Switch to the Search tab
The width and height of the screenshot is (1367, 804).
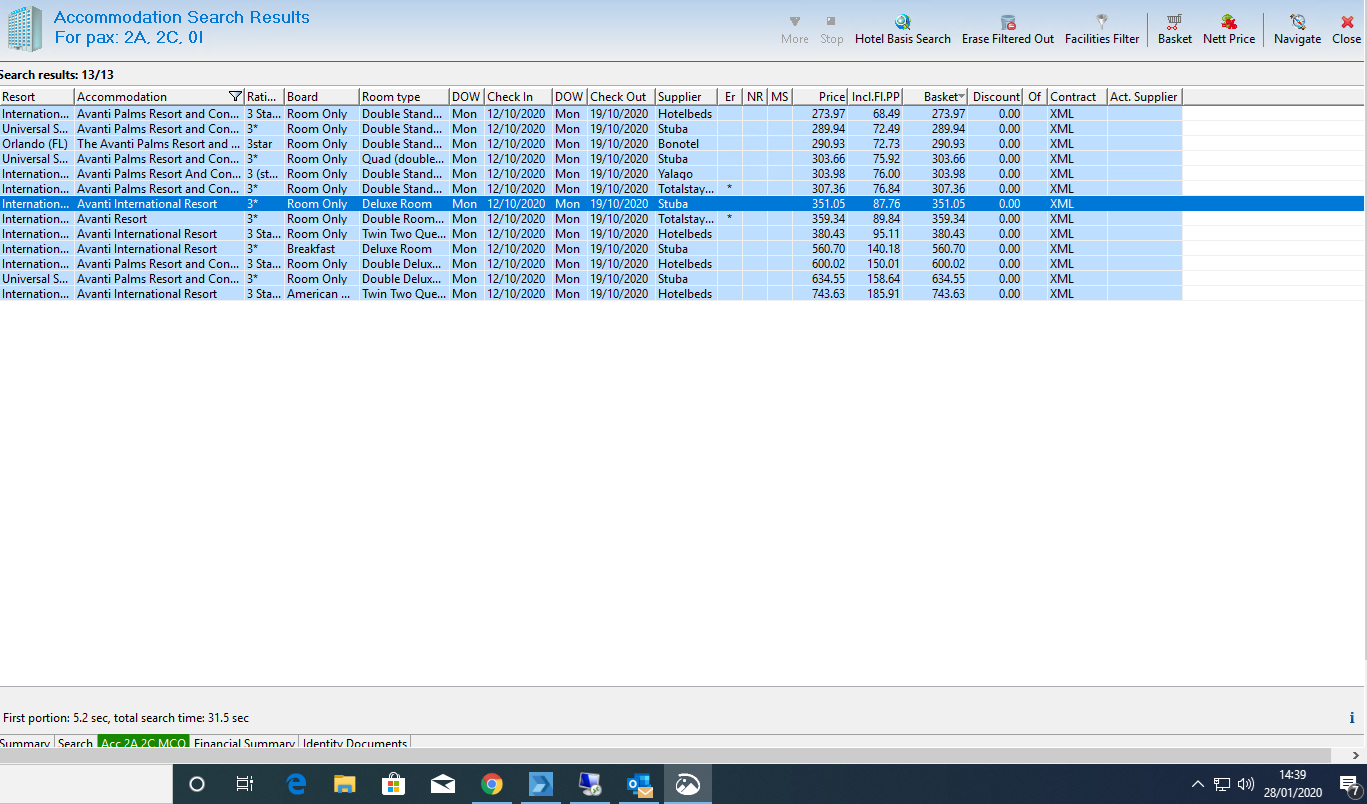tap(75, 744)
